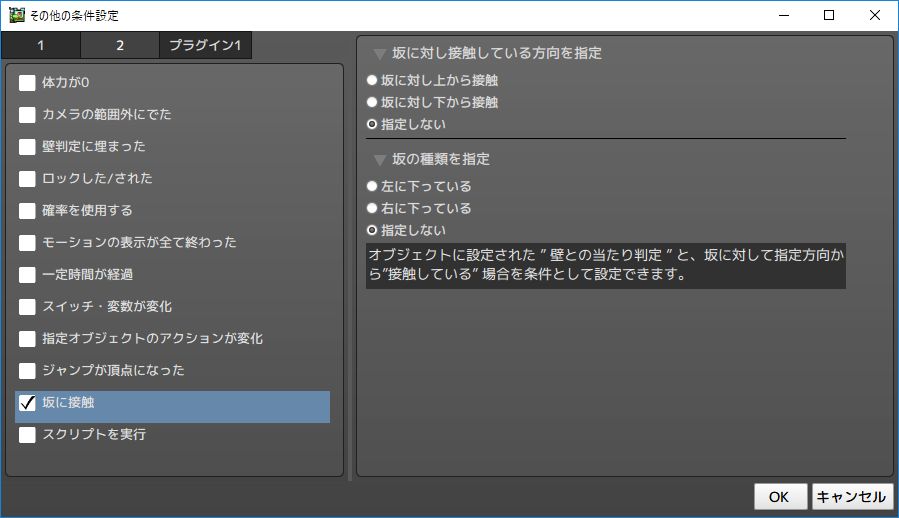Image resolution: width=899 pixels, height=518 pixels.
Task: Select 坂に対し下から接触 radio button
Action: click(x=372, y=102)
